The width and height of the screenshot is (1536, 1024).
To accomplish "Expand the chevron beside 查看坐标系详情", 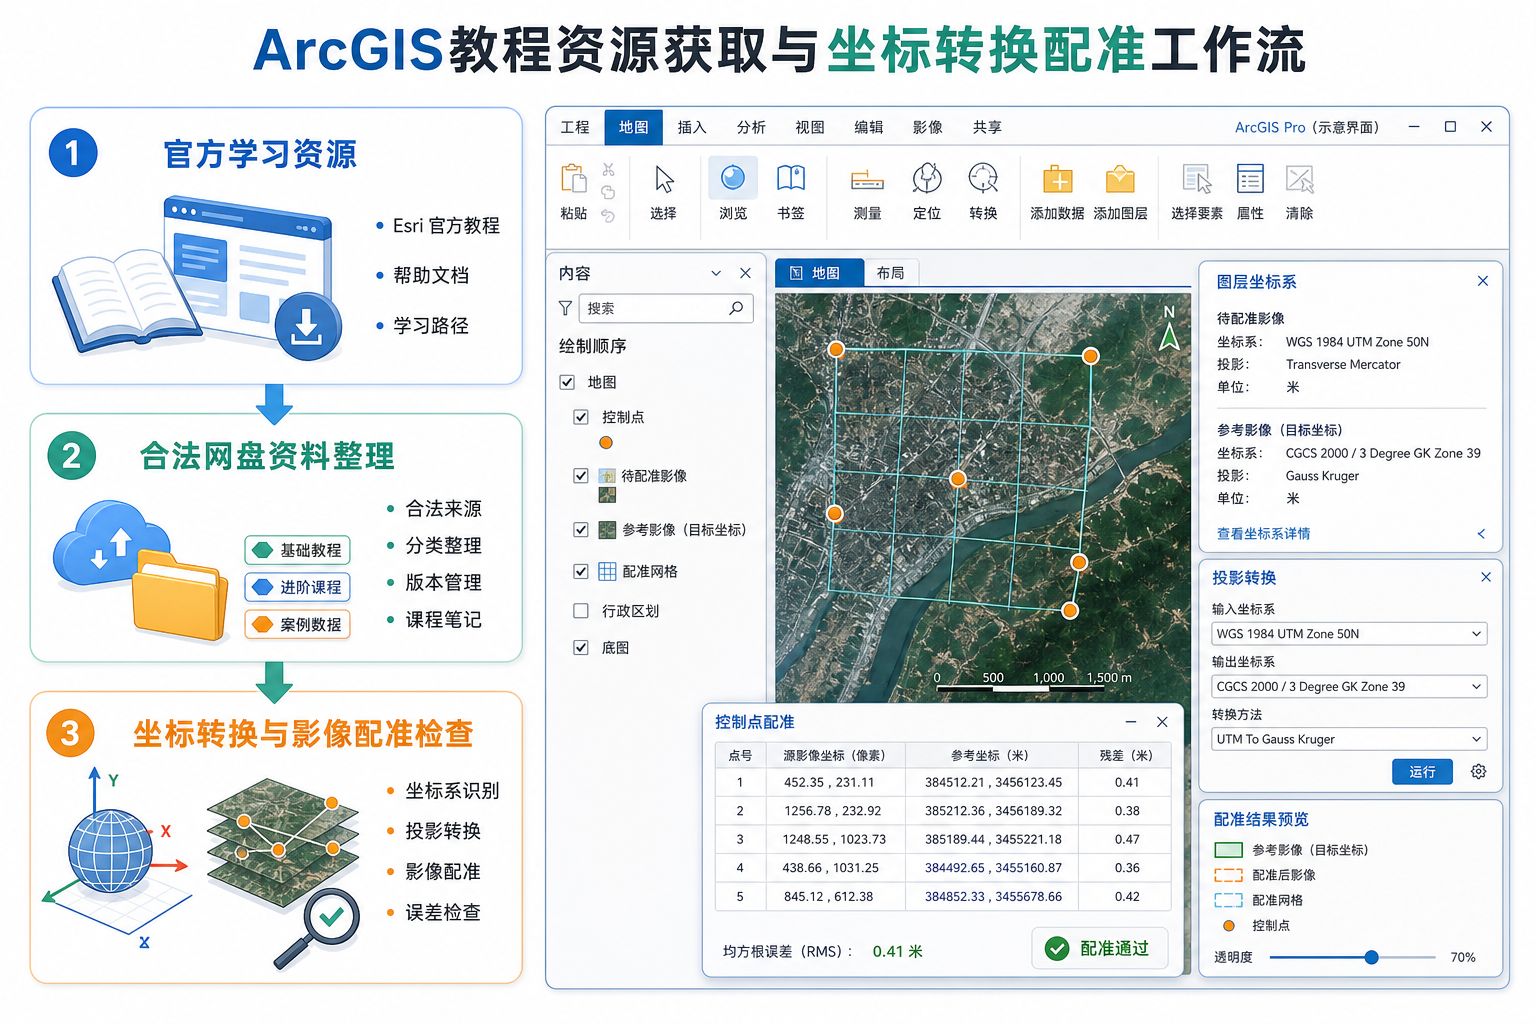I will (1481, 534).
